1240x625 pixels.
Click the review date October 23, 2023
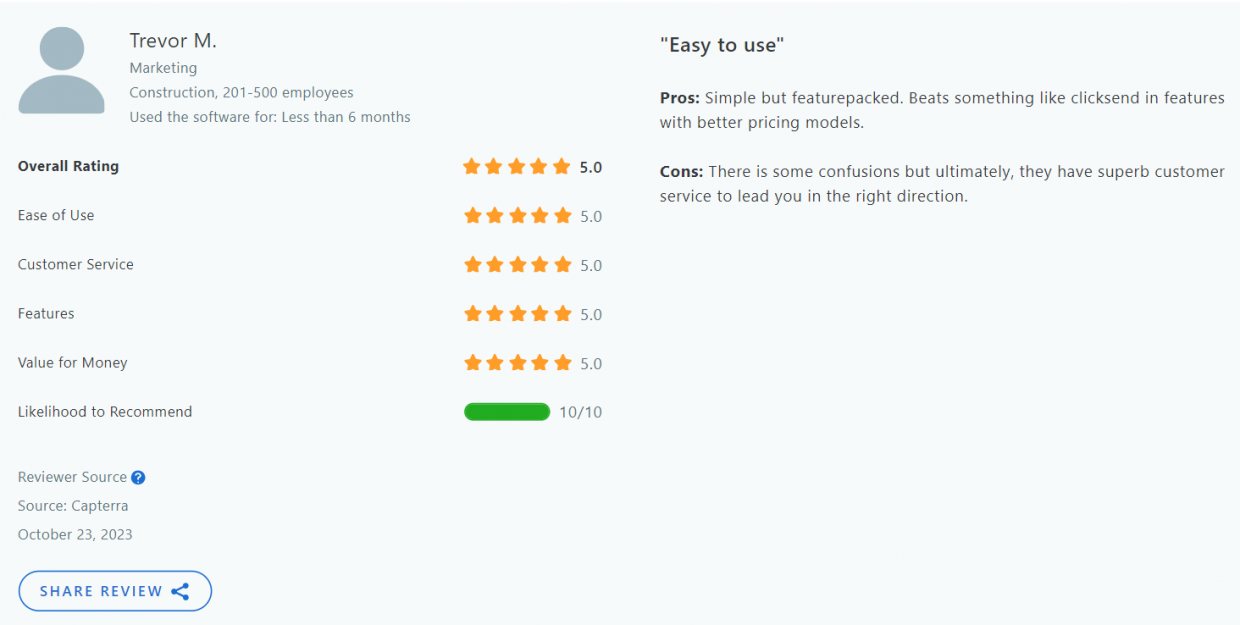click(74, 534)
